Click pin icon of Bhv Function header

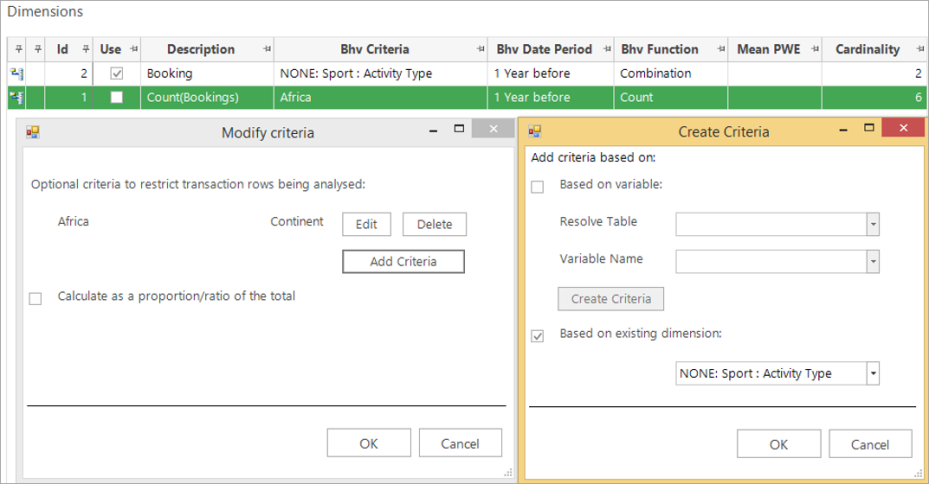tap(720, 49)
